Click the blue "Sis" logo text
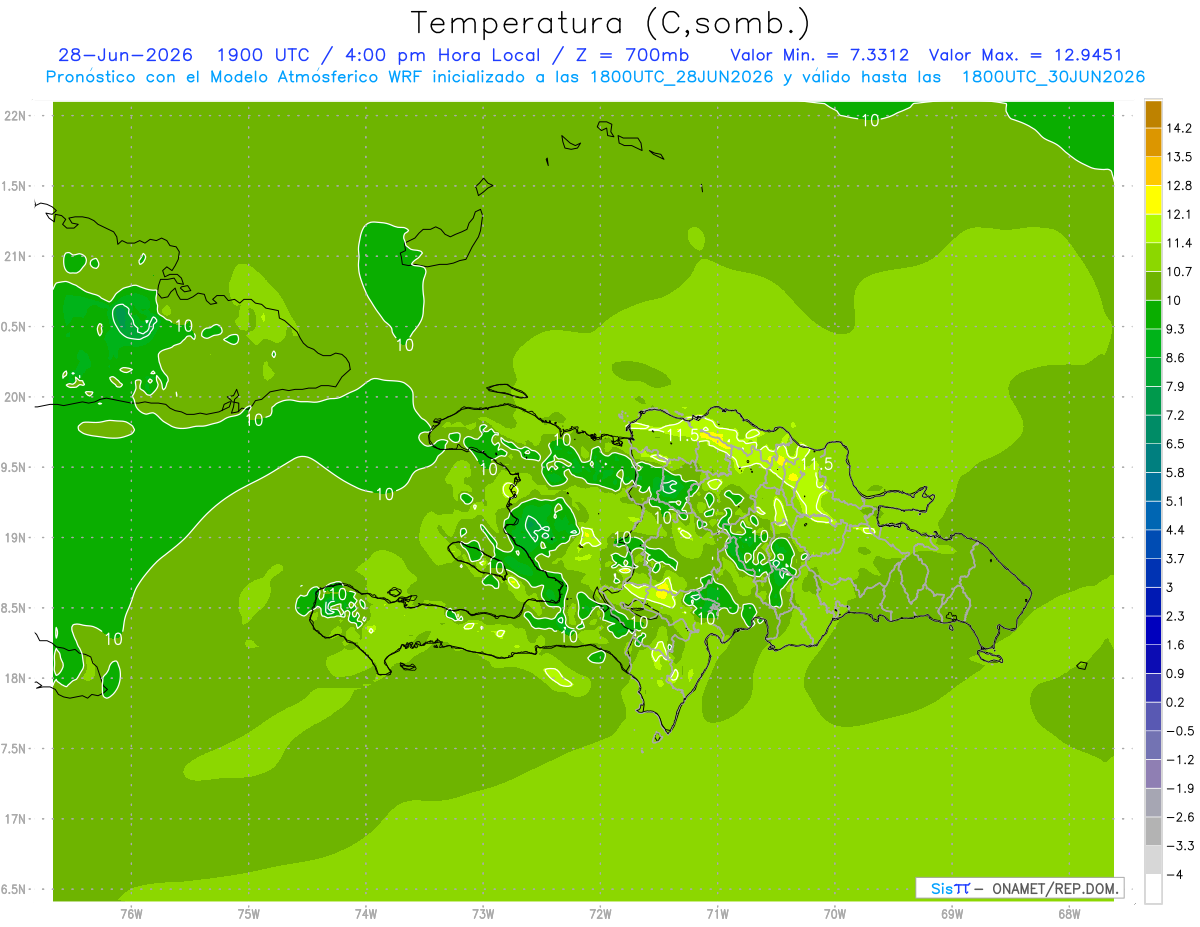Viewport: 1200px width, 927px height. pyautogui.click(x=942, y=888)
